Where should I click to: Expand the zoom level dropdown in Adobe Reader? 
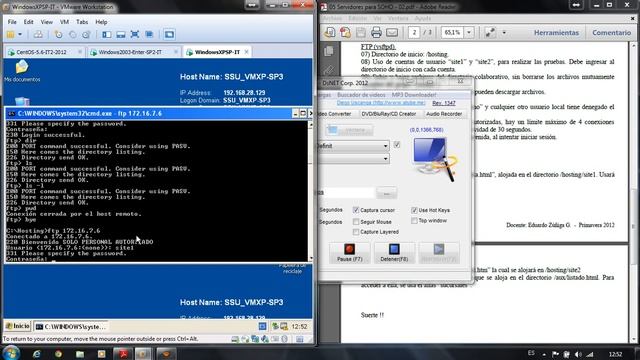[469, 32]
